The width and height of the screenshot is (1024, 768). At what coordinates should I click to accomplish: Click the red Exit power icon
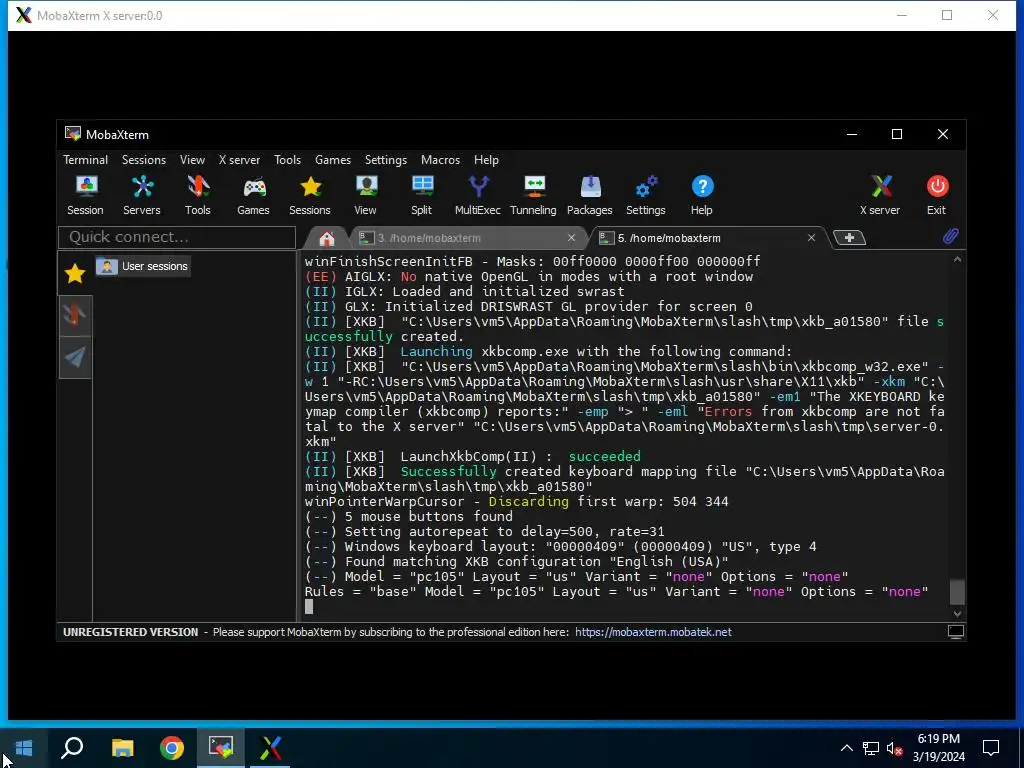(937, 195)
